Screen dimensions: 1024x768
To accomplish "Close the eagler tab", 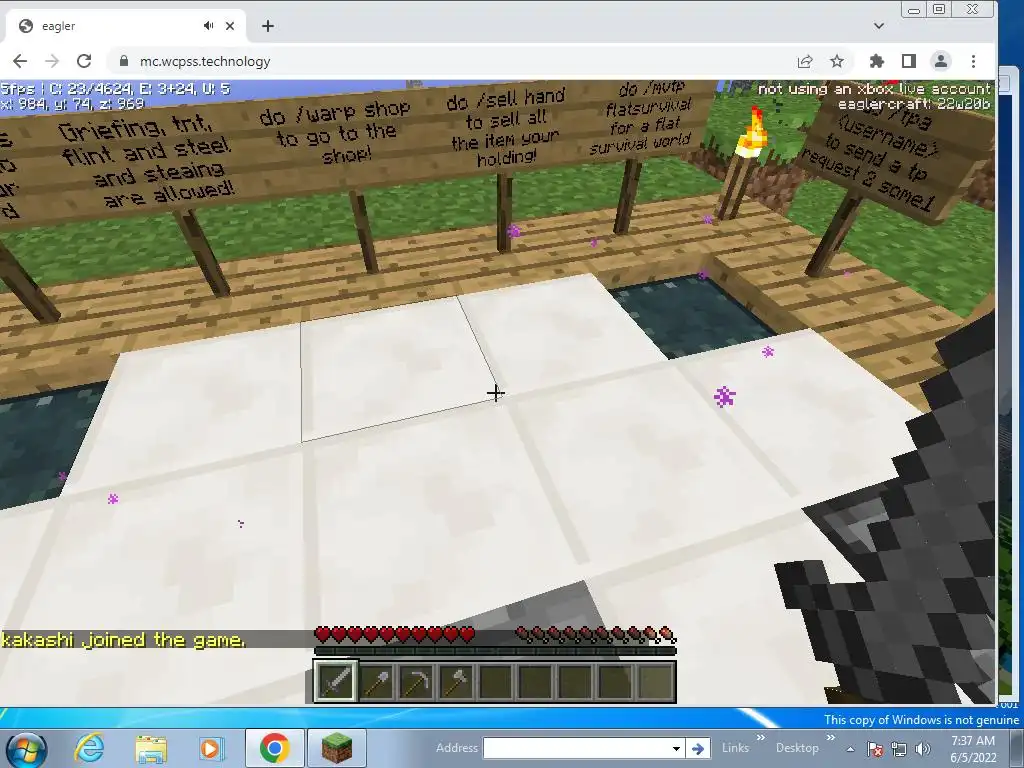I will [x=230, y=25].
